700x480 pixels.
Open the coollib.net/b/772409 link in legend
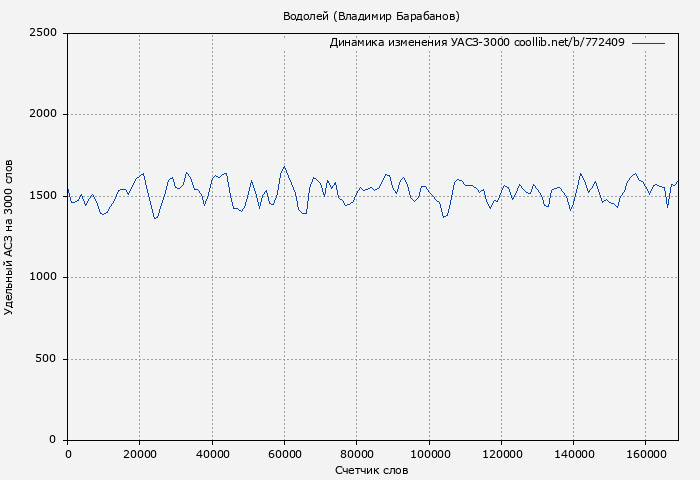point(569,43)
